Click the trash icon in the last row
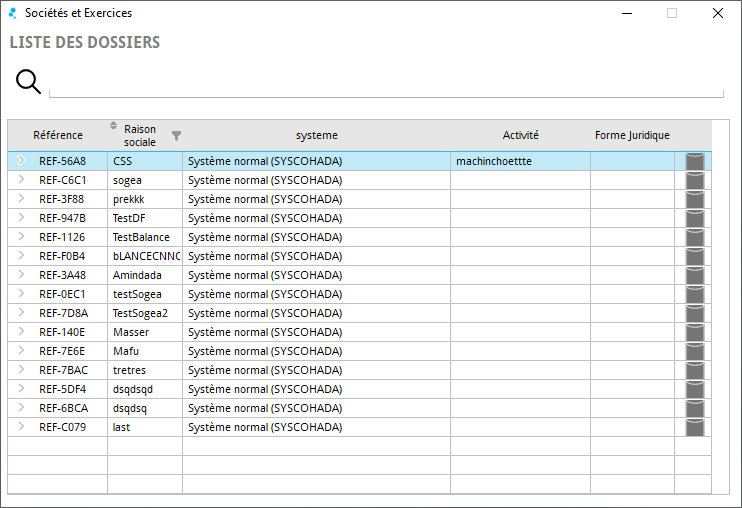Image resolution: width=742 pixels, height=508 pixels. [x=694, y=427]
